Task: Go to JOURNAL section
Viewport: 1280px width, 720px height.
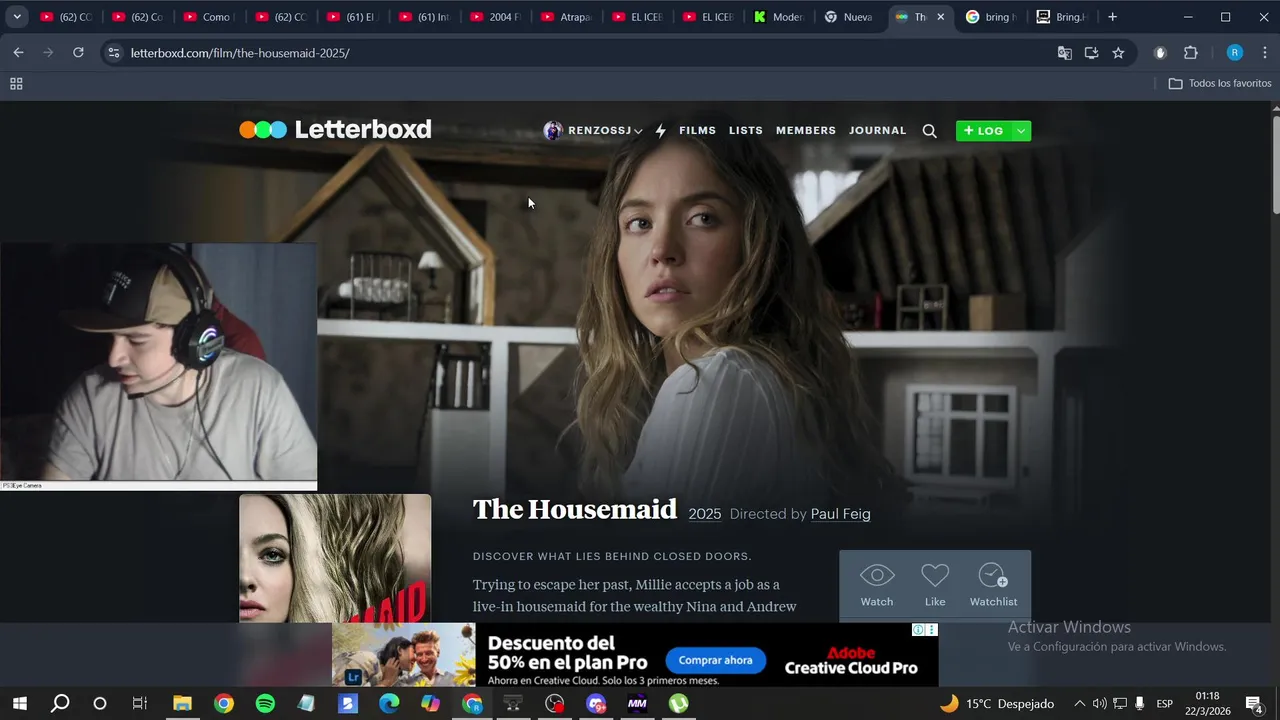Action: [877, 131]
